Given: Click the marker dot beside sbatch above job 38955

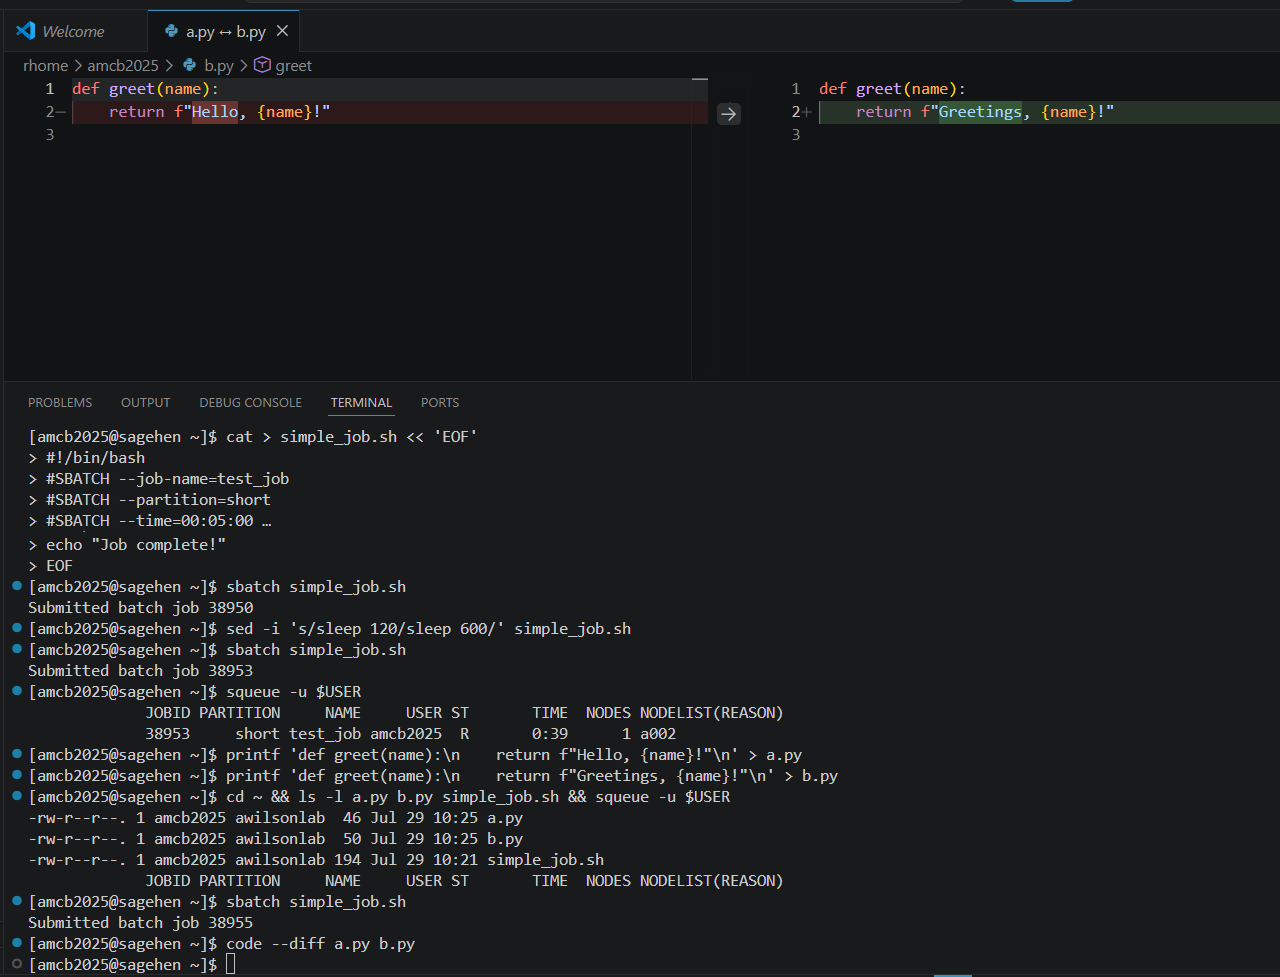Looking at the screenshot, I should point(17,902).
